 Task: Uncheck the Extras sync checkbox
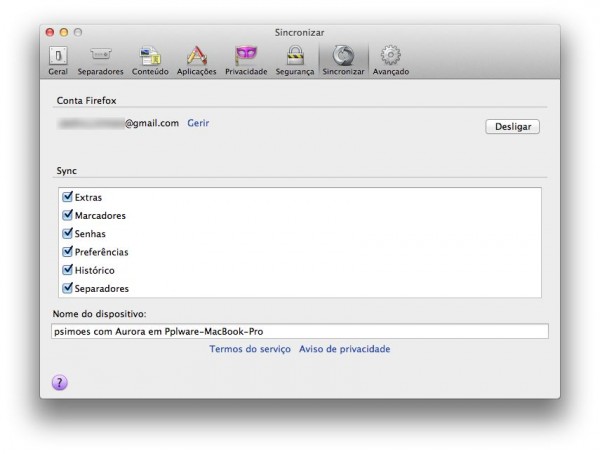[67, 197]
